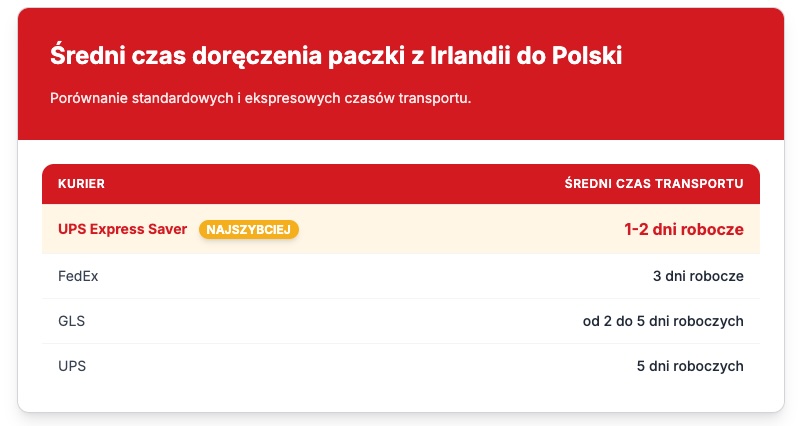The height and width of the screenshot is (426, 800).
Task: Click the word "transportu" in the subtitle
Action: coord(436,99)
